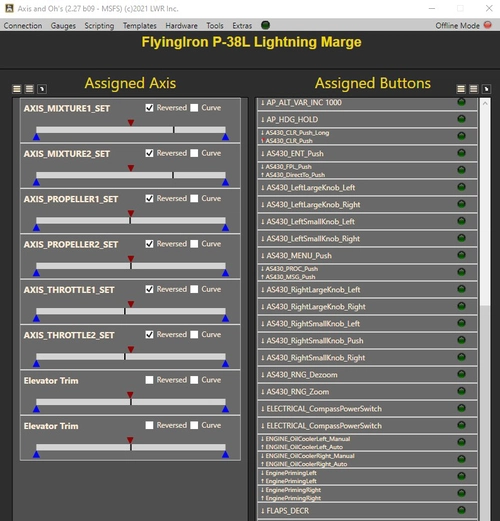Image resolution: width=500 pixels, height=521 pixels.
Task: Click the AXIS_MIXTURE1_SET slider bar
Action: pos(131,130)
